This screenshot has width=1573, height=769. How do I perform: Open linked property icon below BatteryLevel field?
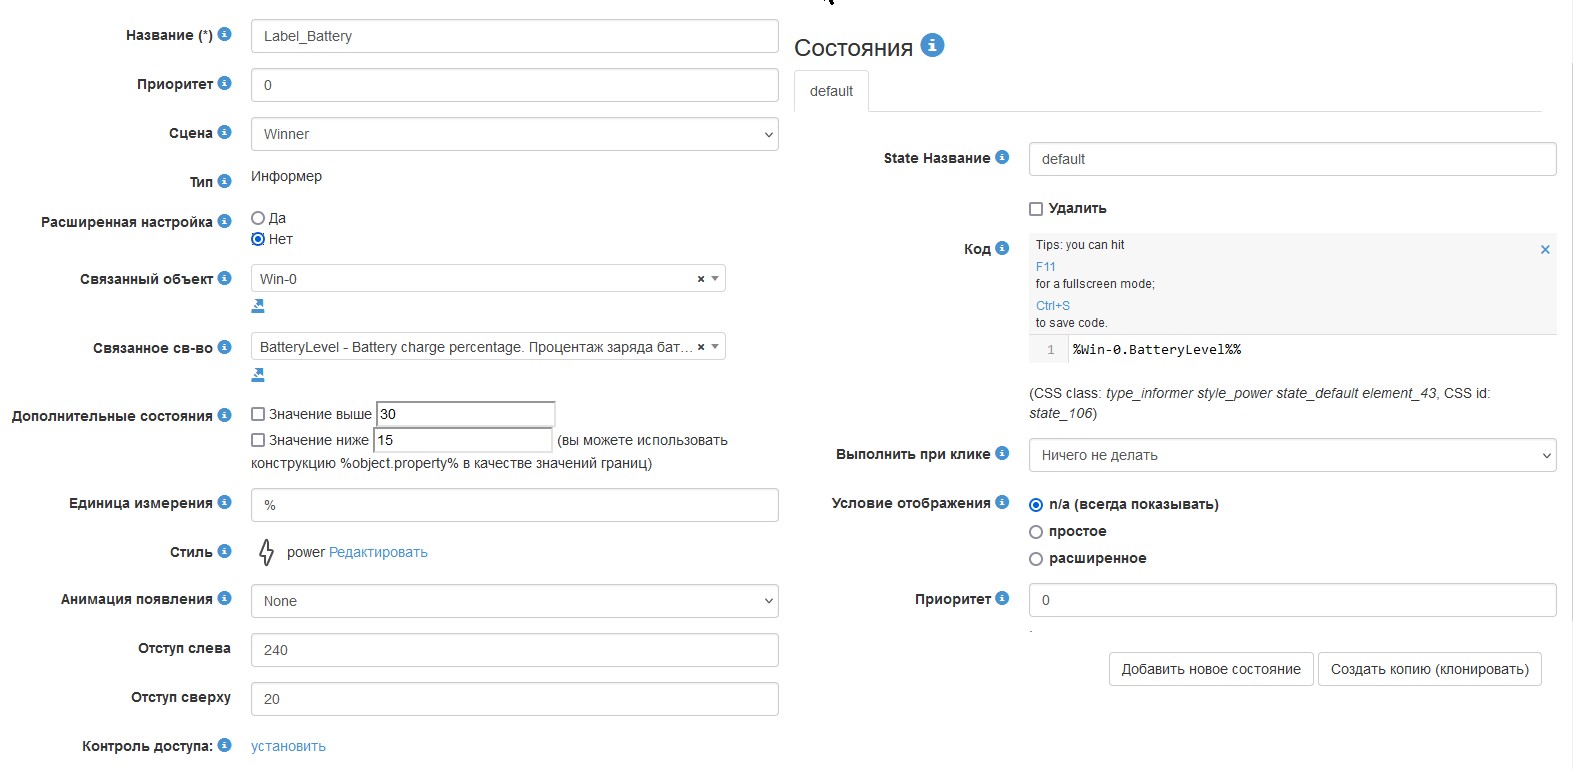[x=258, y=375]
